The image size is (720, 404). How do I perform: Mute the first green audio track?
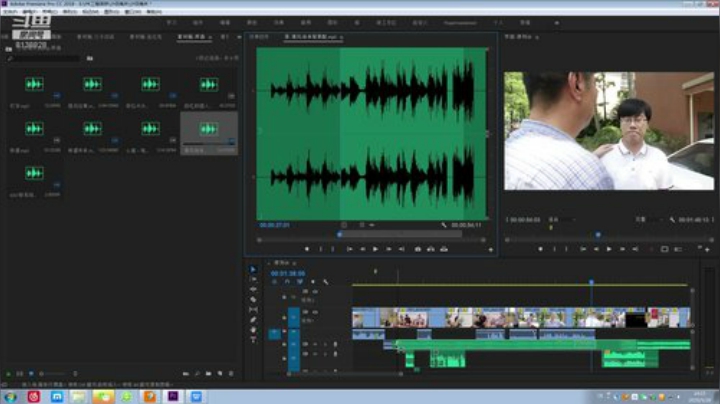pos(315,344)
